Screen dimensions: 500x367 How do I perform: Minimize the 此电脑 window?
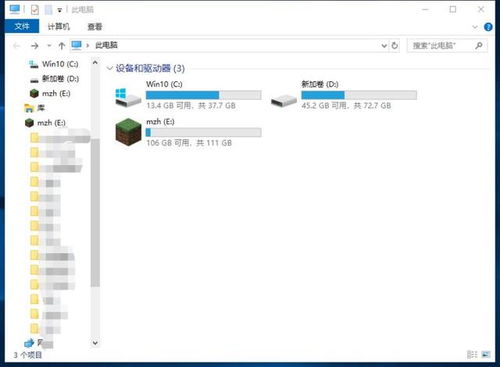pos(425,9)
